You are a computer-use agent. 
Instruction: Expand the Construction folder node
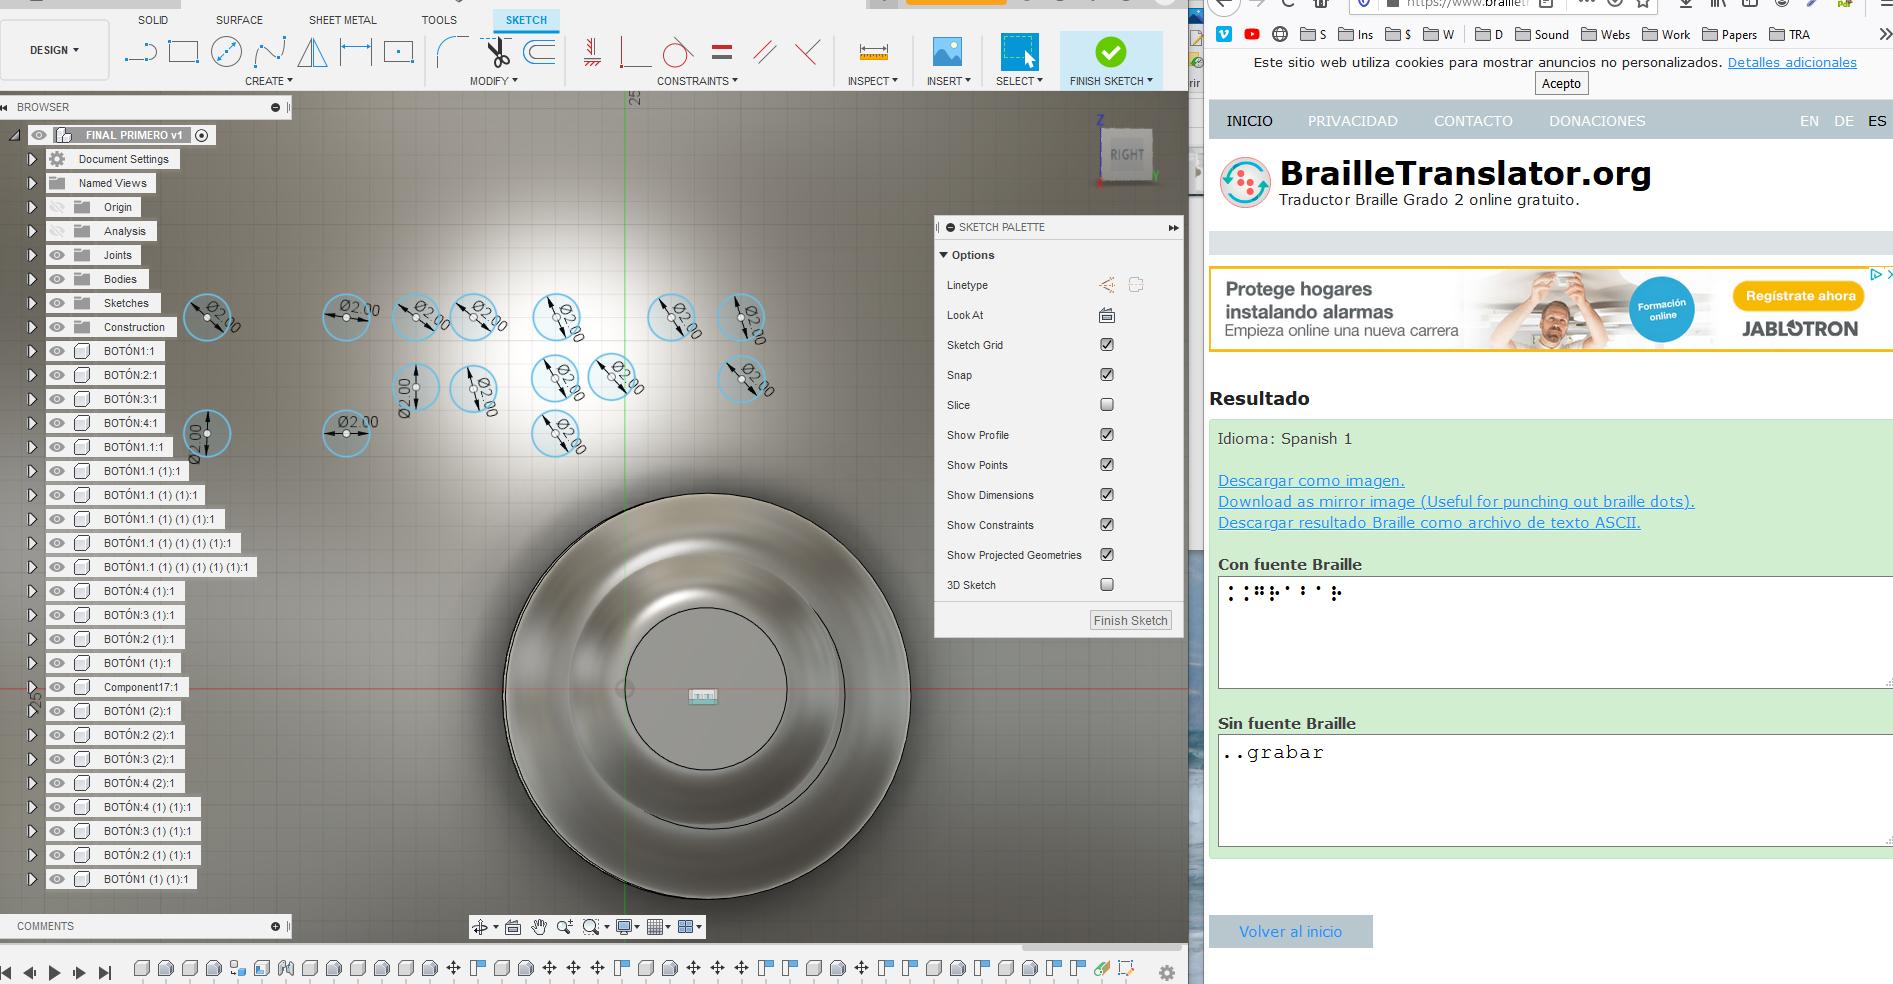click(31, 327)
